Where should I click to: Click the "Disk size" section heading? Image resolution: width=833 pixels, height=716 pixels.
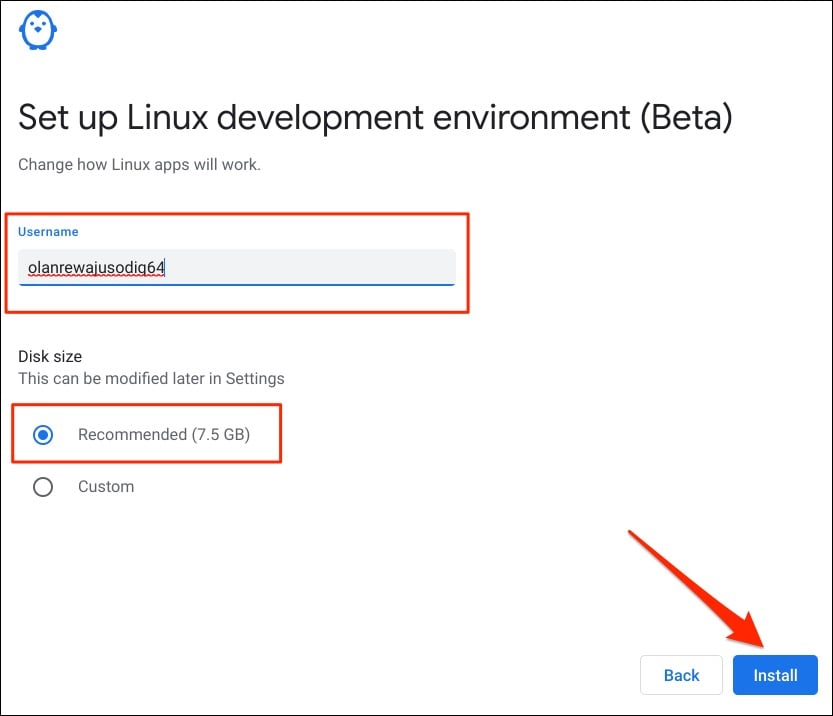[x=50, y=356]
